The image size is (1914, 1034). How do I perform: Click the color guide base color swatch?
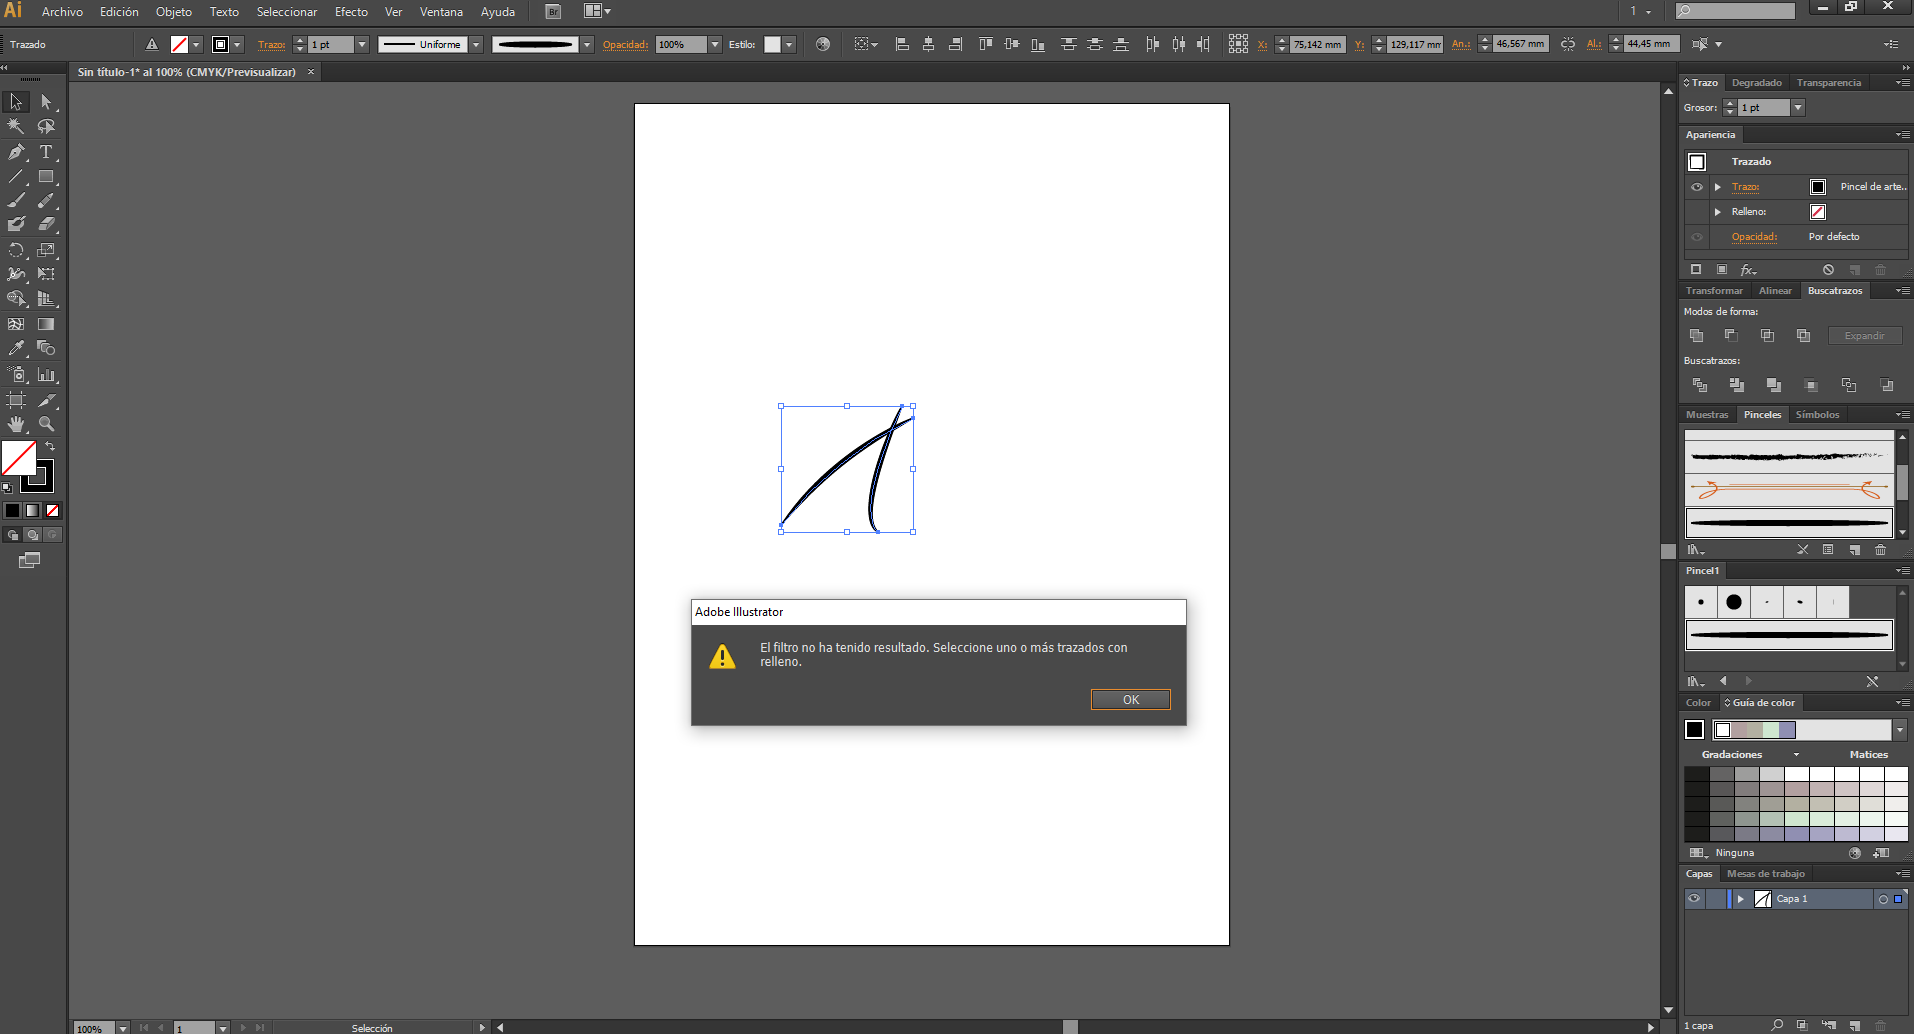(1694, 730)
